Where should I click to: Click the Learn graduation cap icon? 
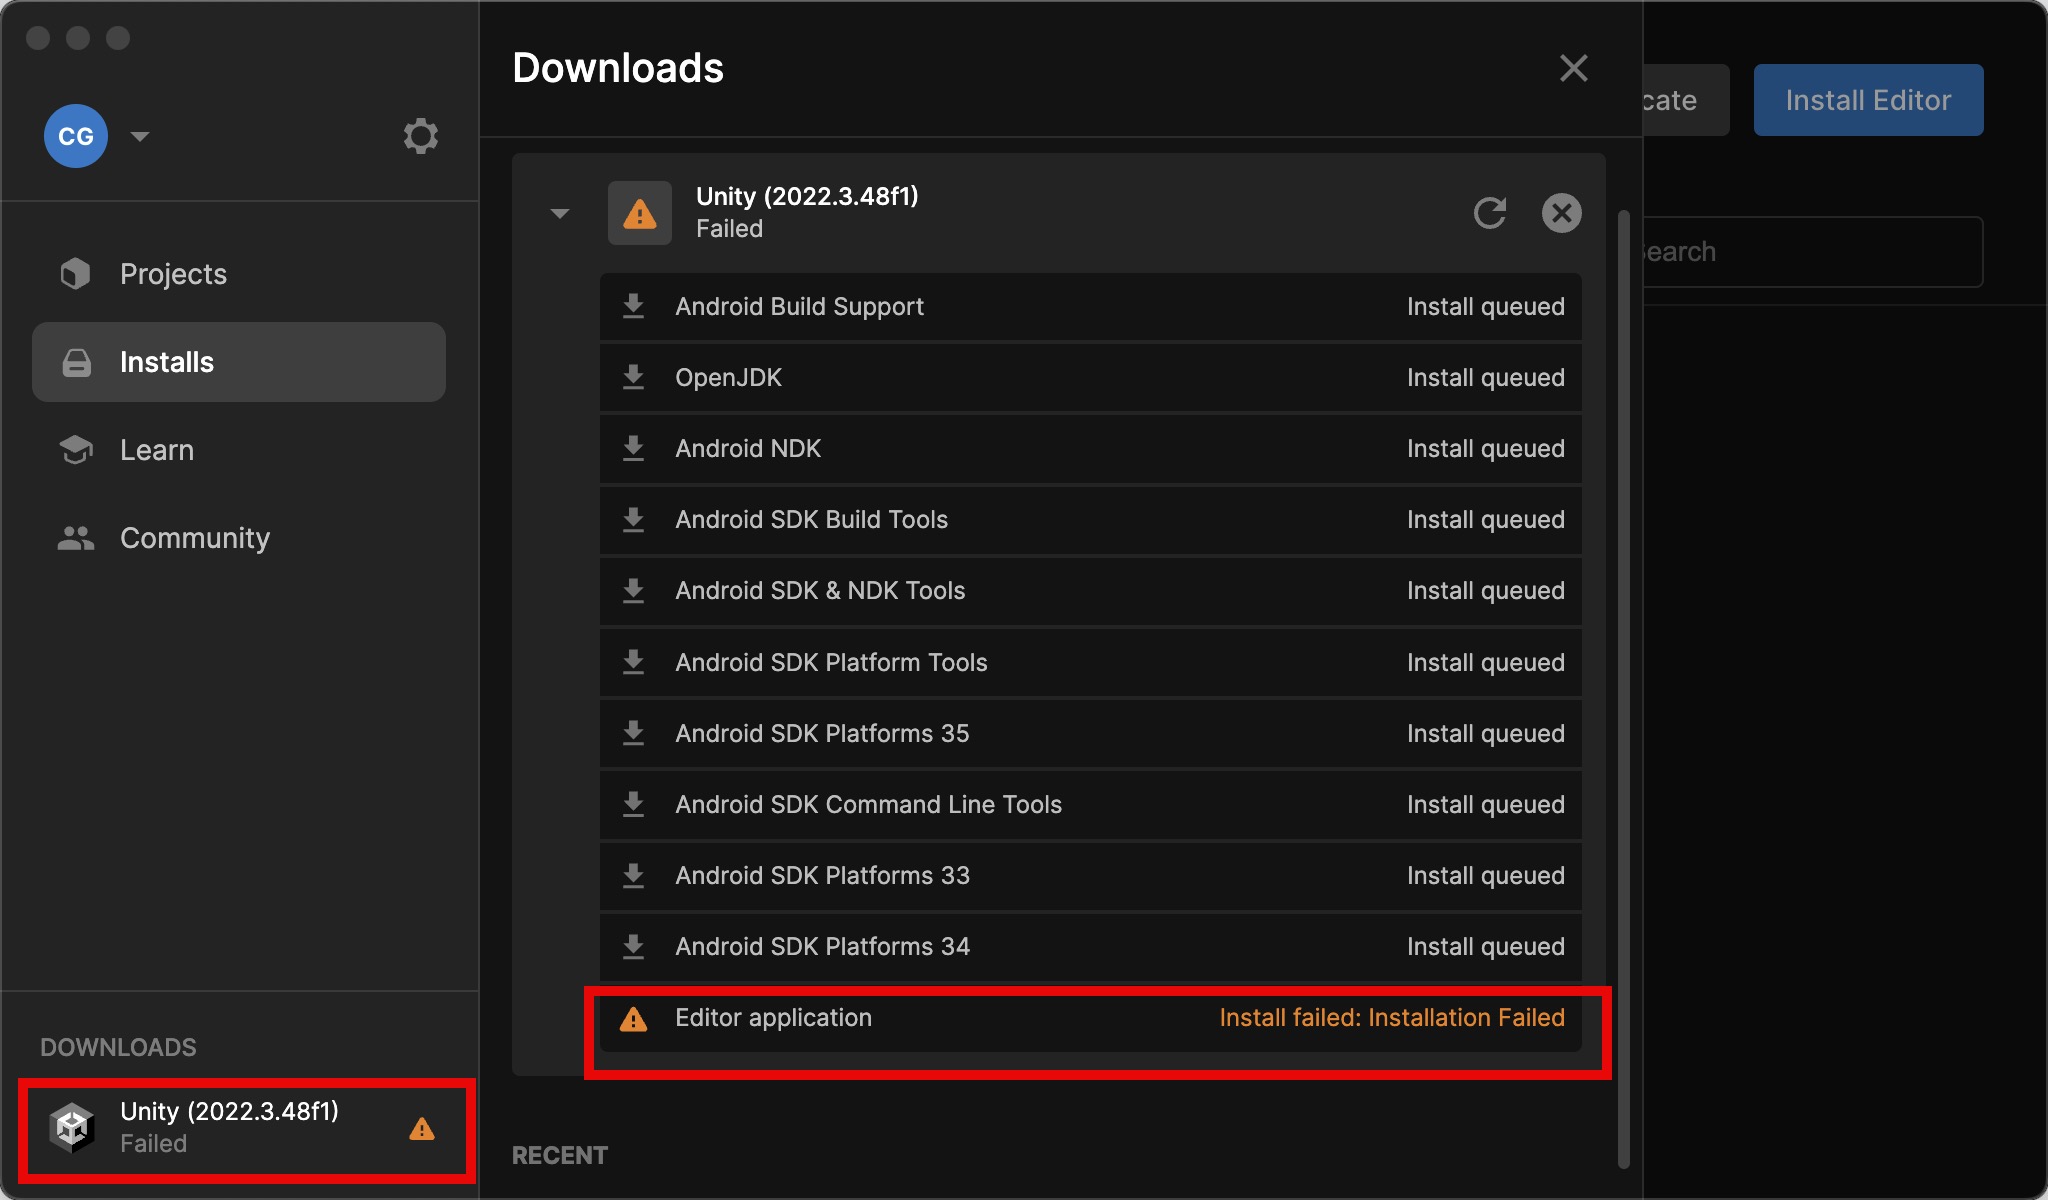point(76,449)
